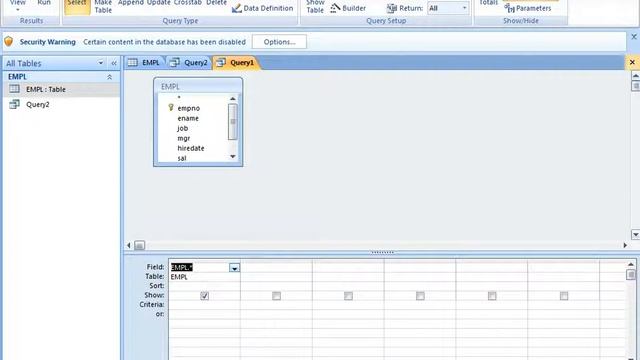640x360 pixels.
Task: Click the Parameters icon in Show/Hide
Action: point(509,8)
